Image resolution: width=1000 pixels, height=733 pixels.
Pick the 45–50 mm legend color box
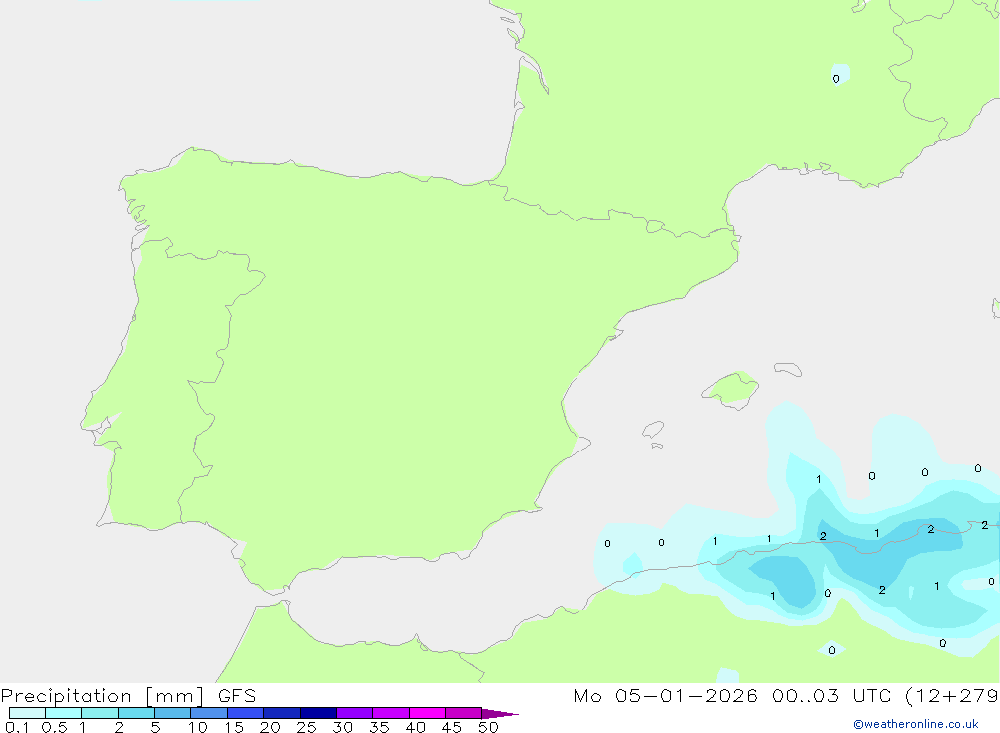(463, 713)
